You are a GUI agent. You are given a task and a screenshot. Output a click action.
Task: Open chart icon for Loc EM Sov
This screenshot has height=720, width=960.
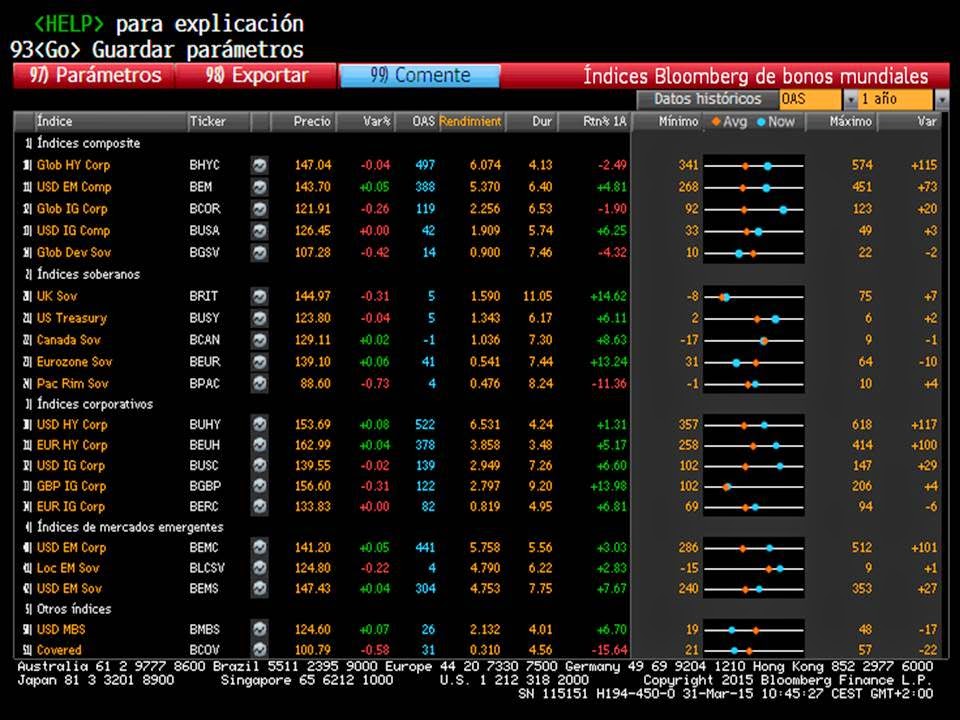pos(260,568)
